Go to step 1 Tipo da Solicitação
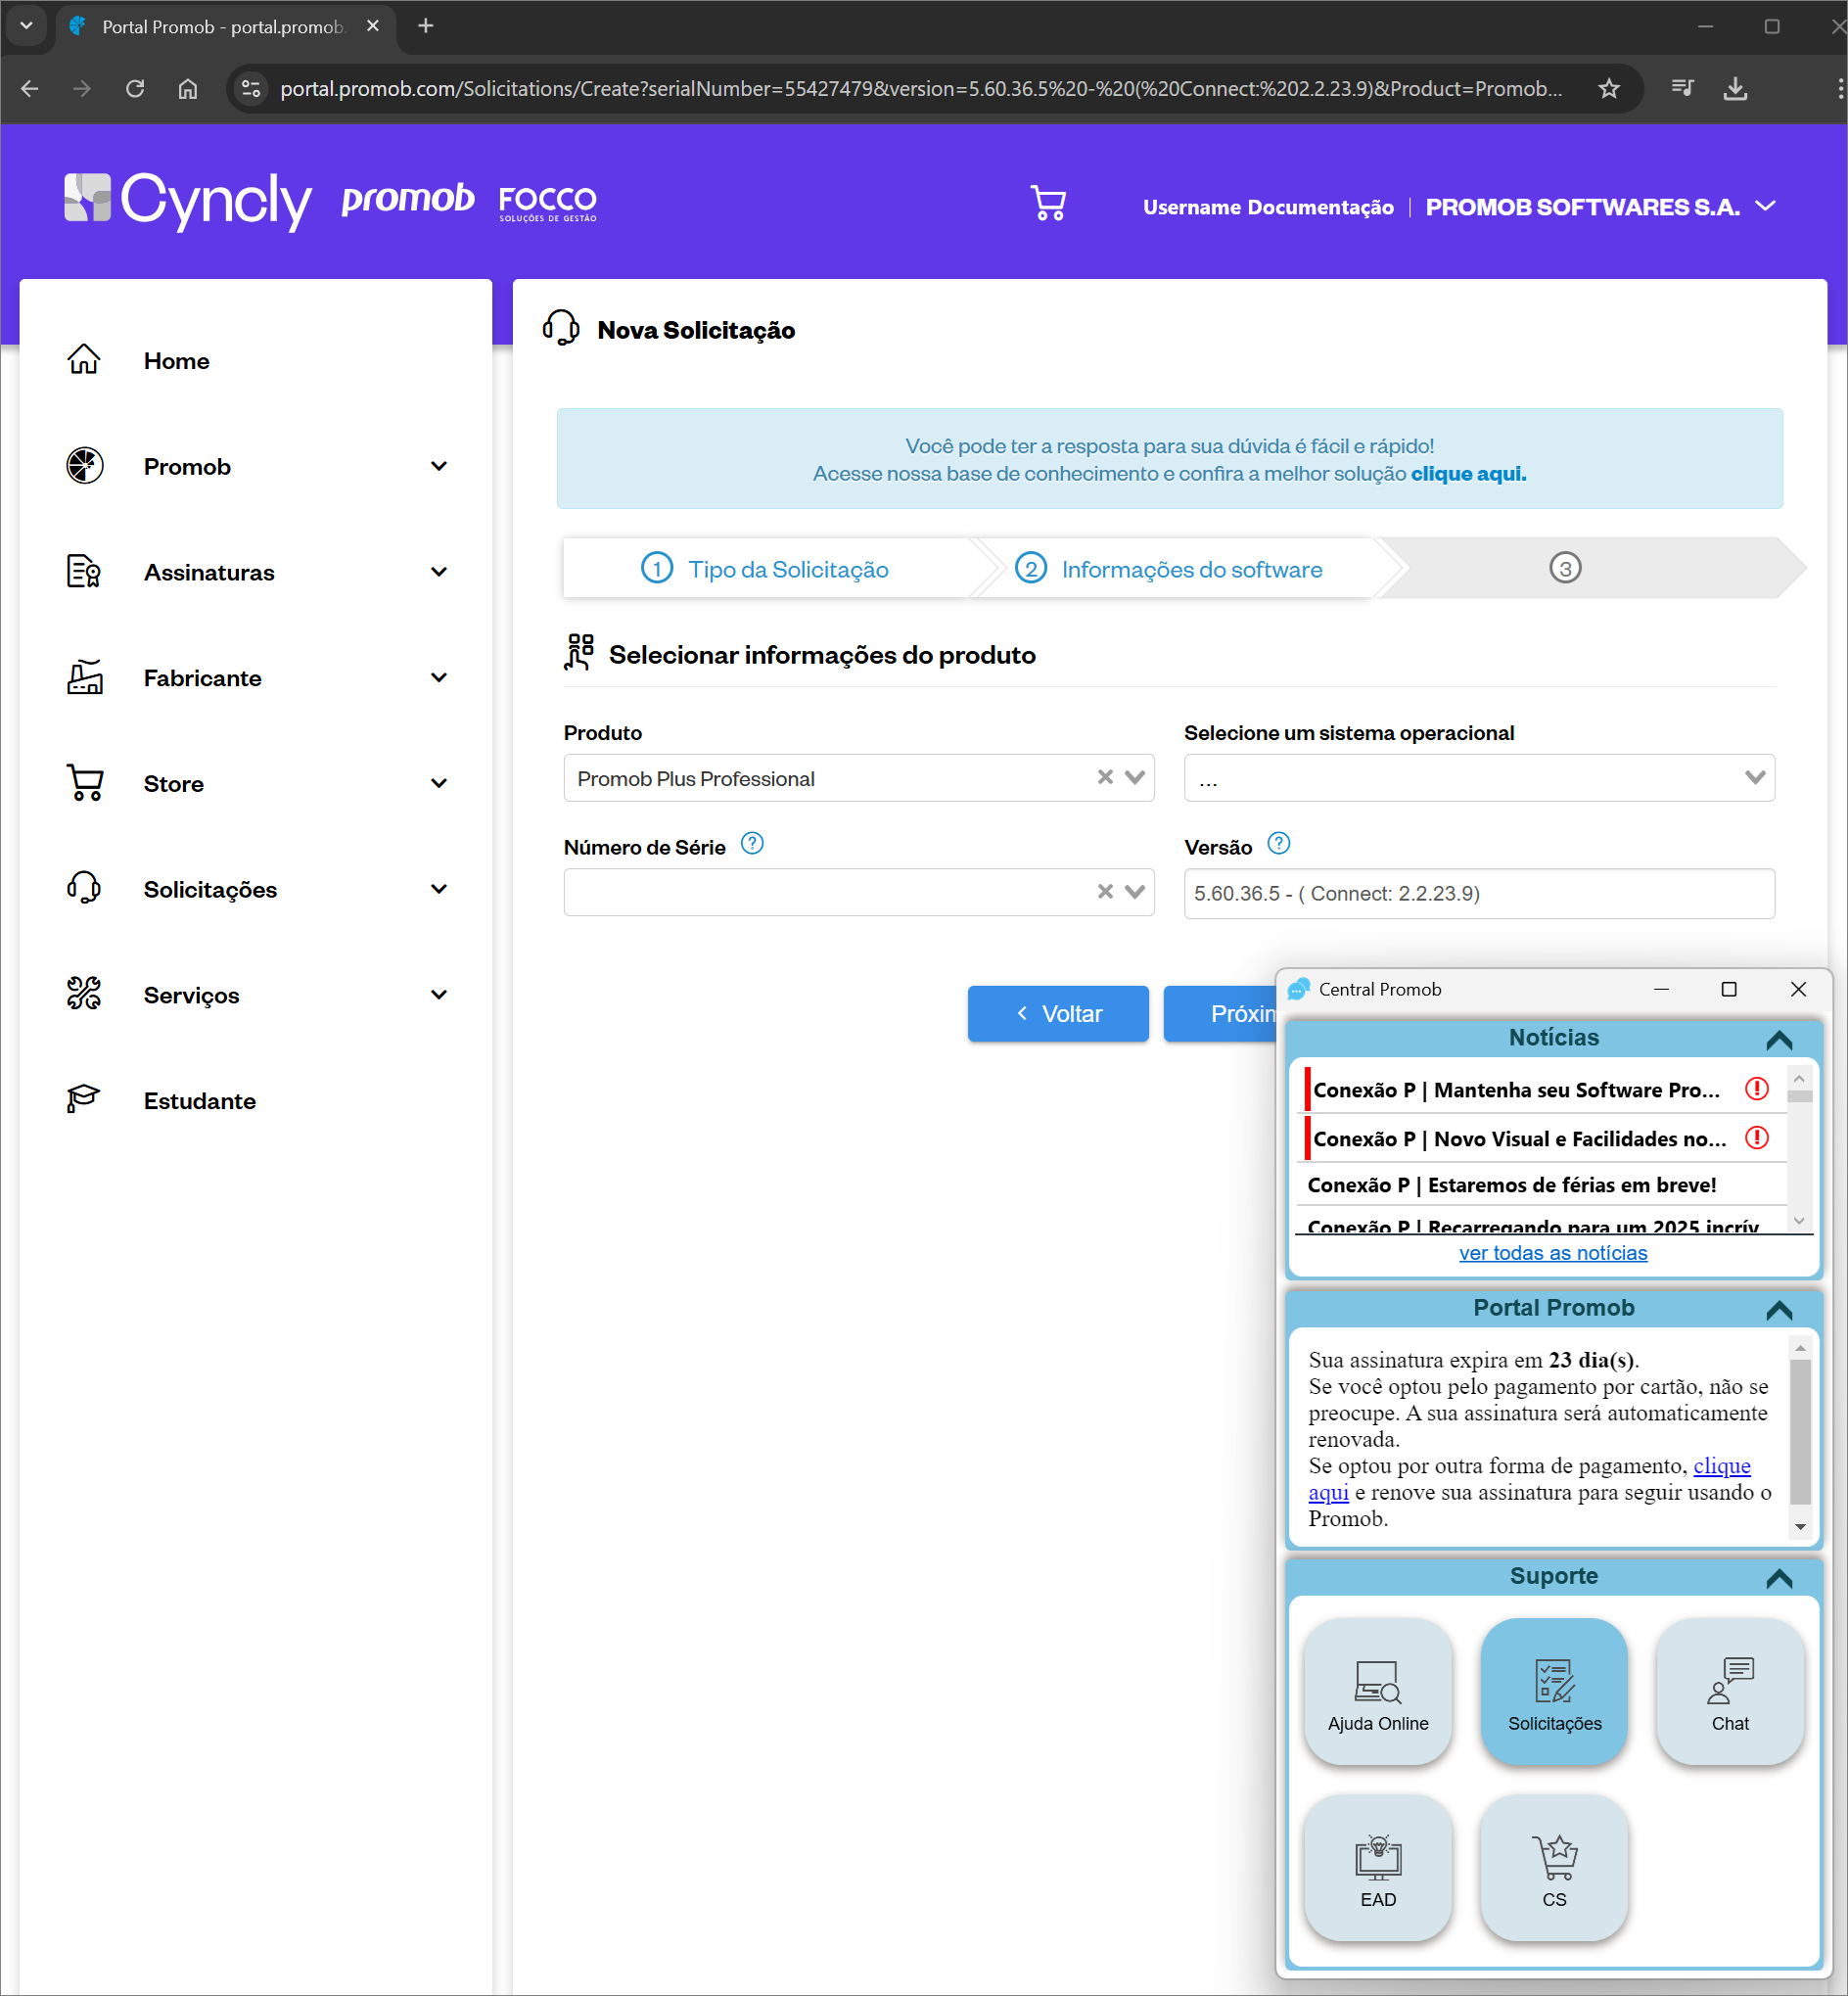This screenshot has height=1996, width=1848. pos(765,569)
